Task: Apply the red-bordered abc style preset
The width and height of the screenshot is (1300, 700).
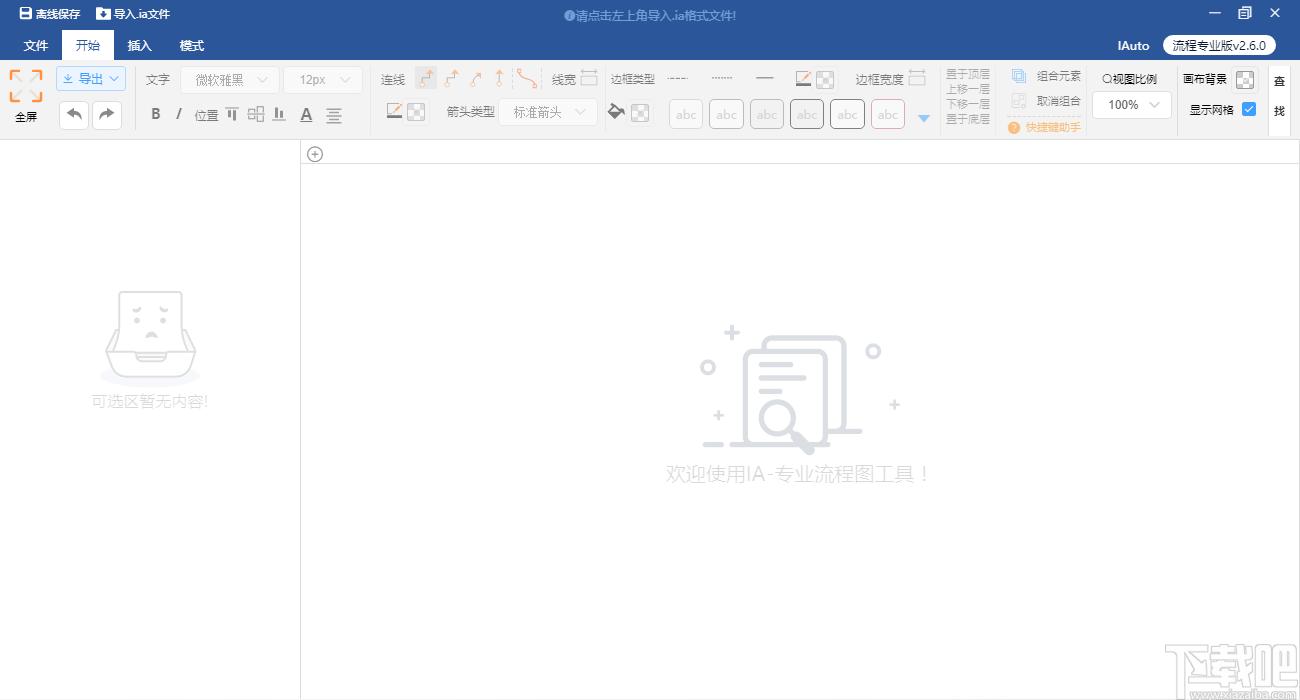Action: pos(888,114)
